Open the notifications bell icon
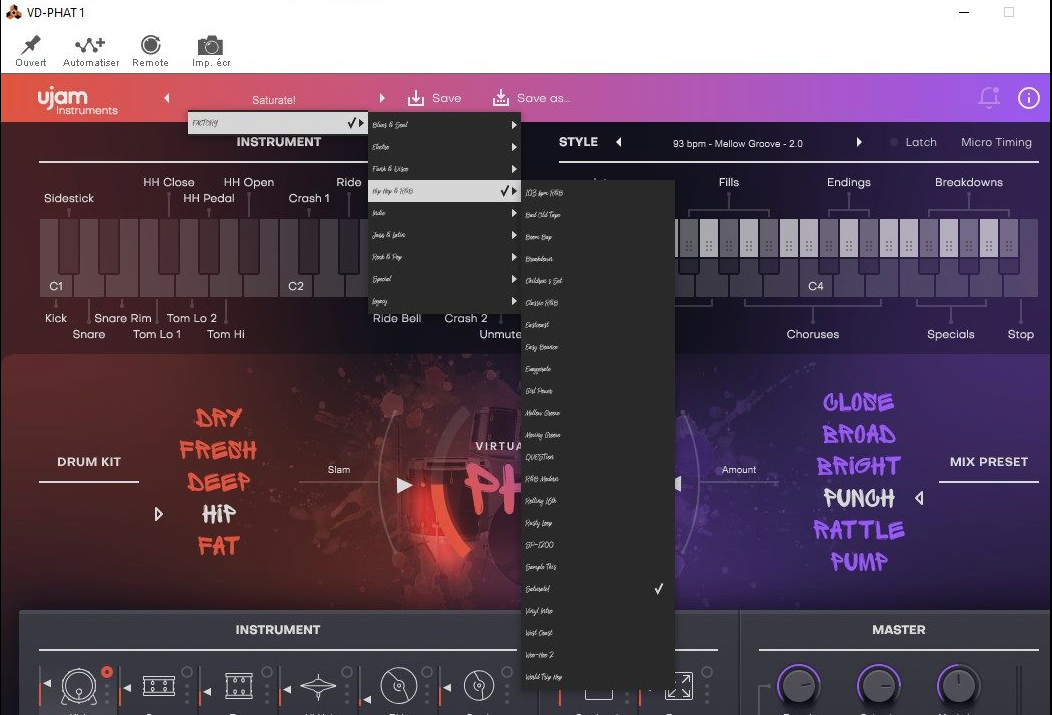1052x715 pixels. (x=989, y=98)
